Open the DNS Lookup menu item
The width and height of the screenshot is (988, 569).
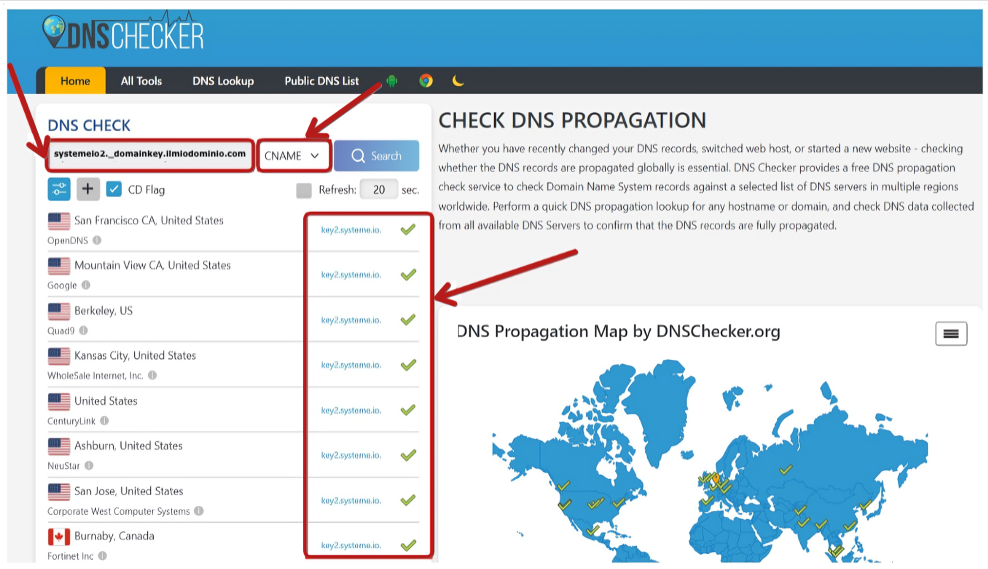point(223,81)
